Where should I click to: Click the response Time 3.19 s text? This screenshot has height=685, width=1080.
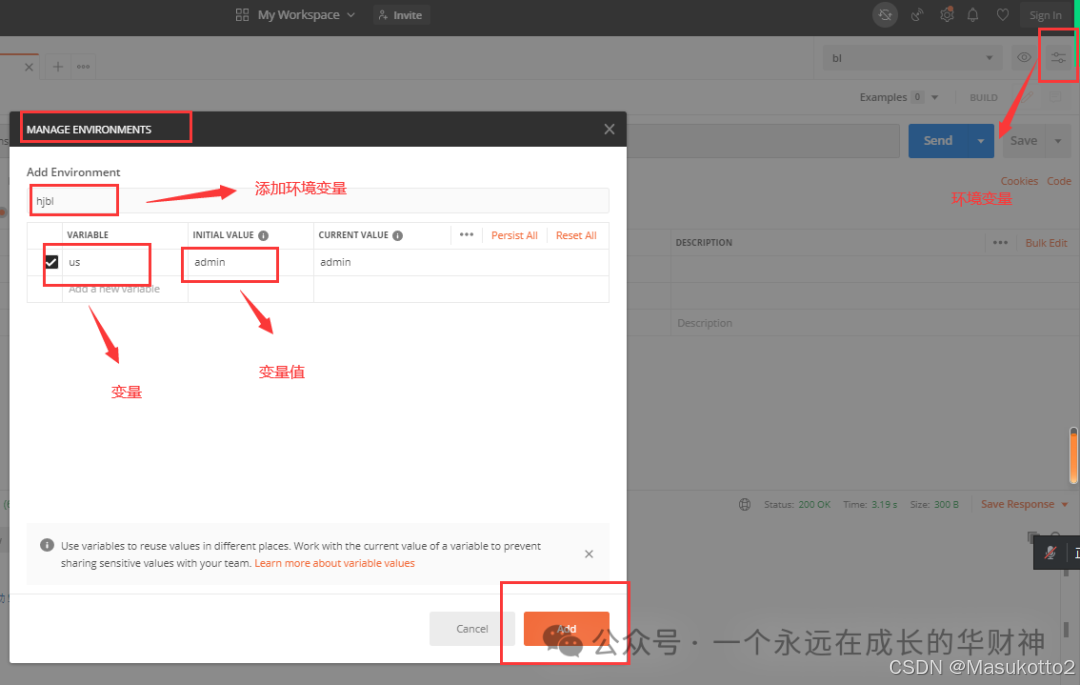tap(870, 505)
